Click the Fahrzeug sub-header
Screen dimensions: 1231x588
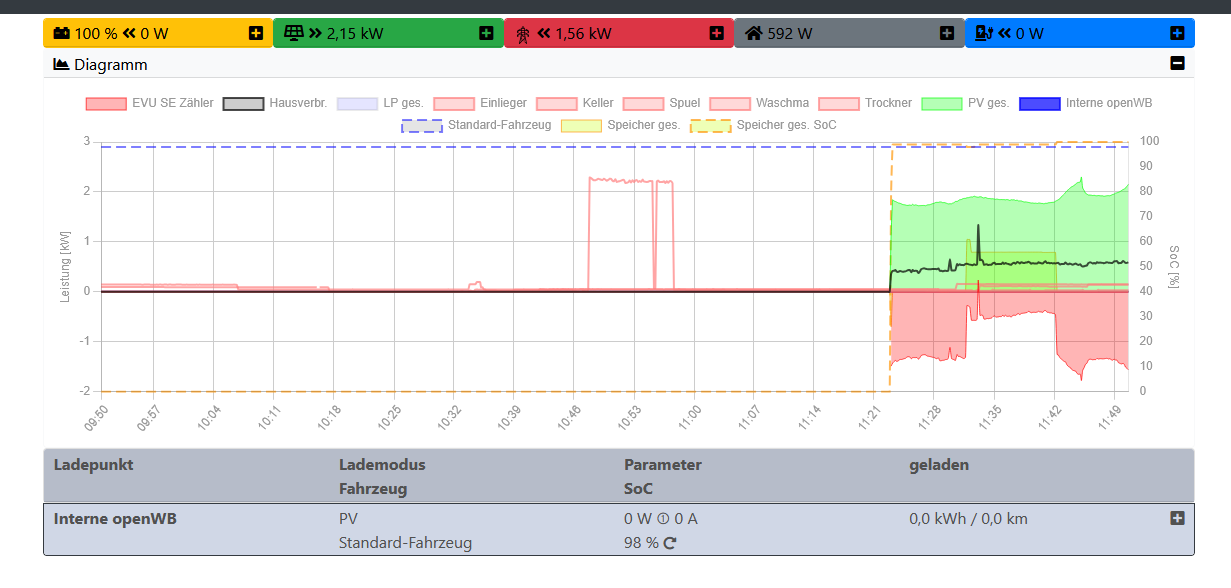click(x=373, y=489)
